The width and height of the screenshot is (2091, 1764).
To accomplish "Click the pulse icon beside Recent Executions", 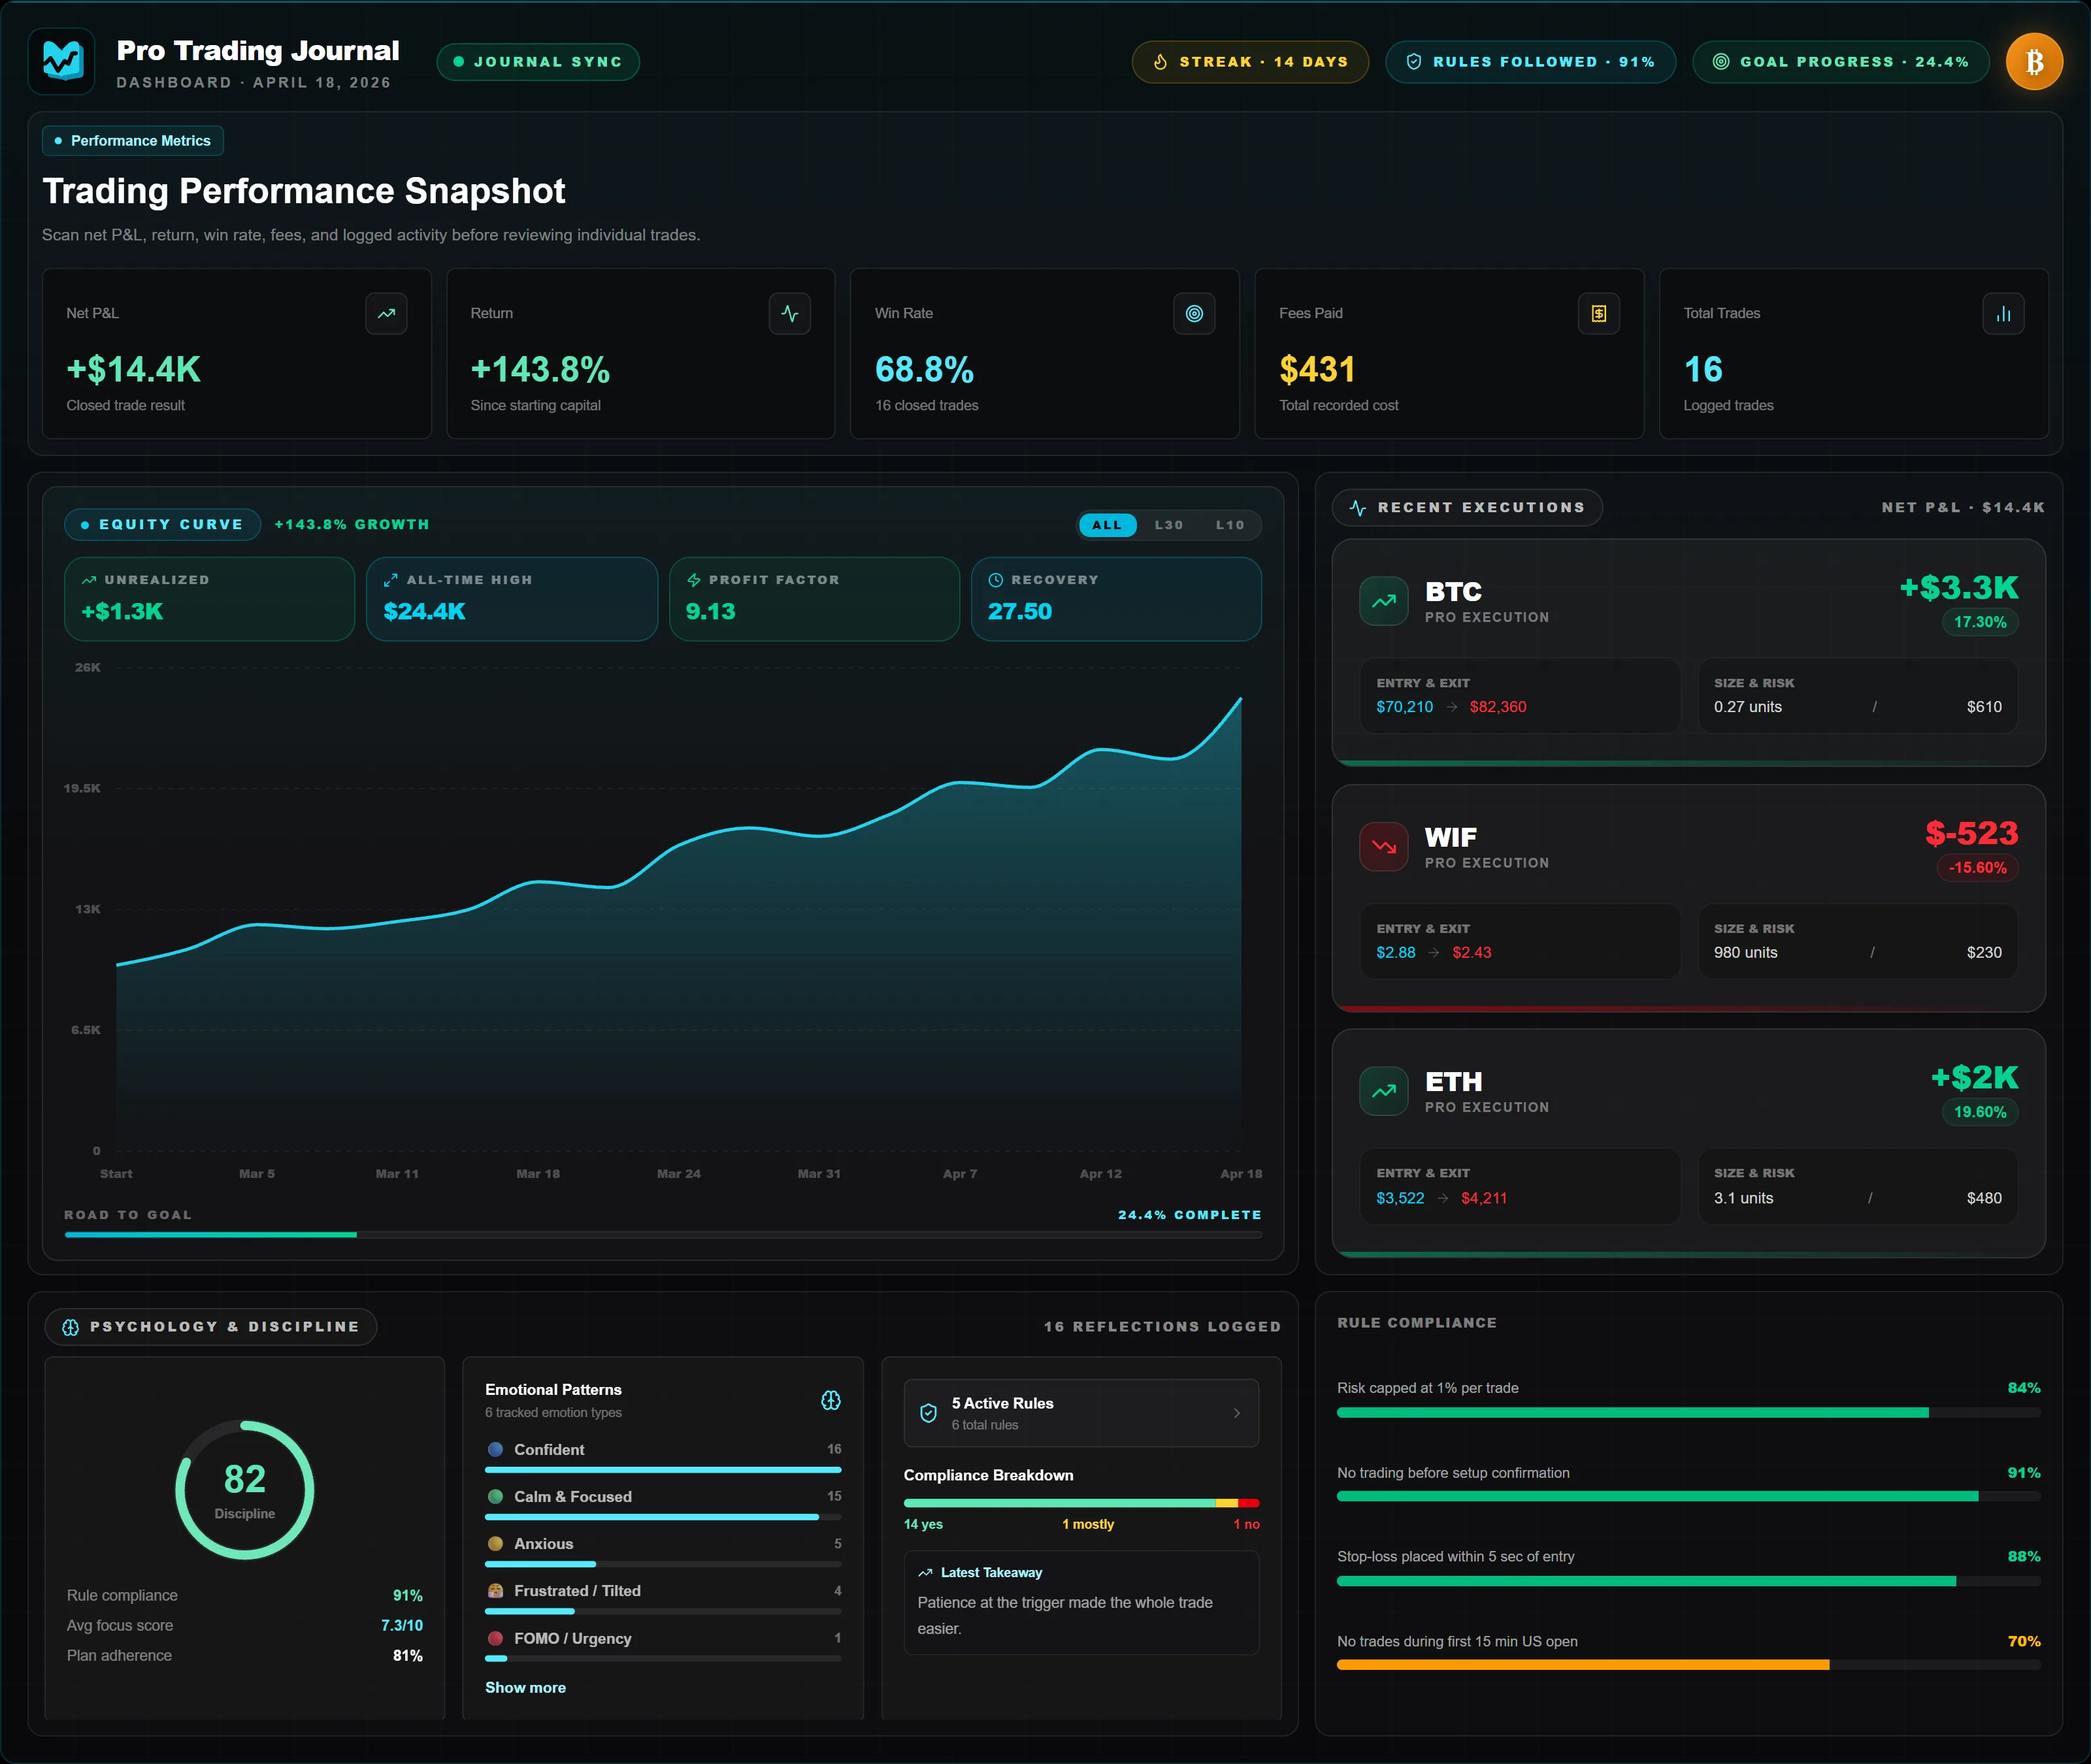I will 1358,508.
